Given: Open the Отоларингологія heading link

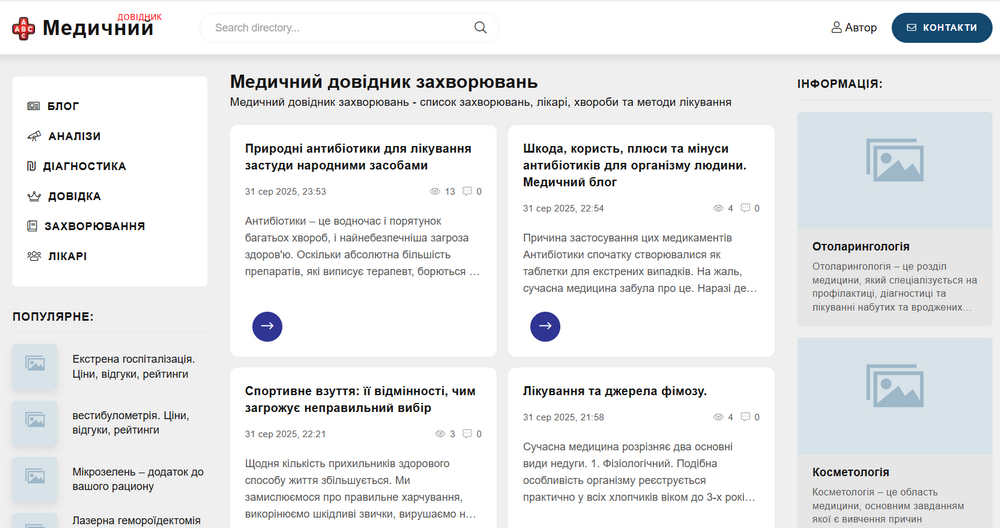Looking at the screenshot, I should pyautogui.click(x=861, y=246).
